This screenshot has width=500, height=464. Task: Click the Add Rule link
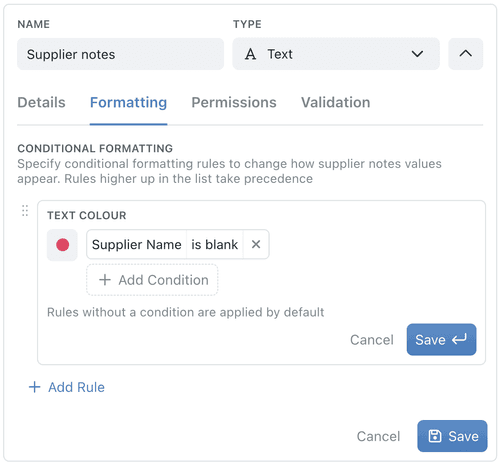pyautogui.click(x=67, y=387)
